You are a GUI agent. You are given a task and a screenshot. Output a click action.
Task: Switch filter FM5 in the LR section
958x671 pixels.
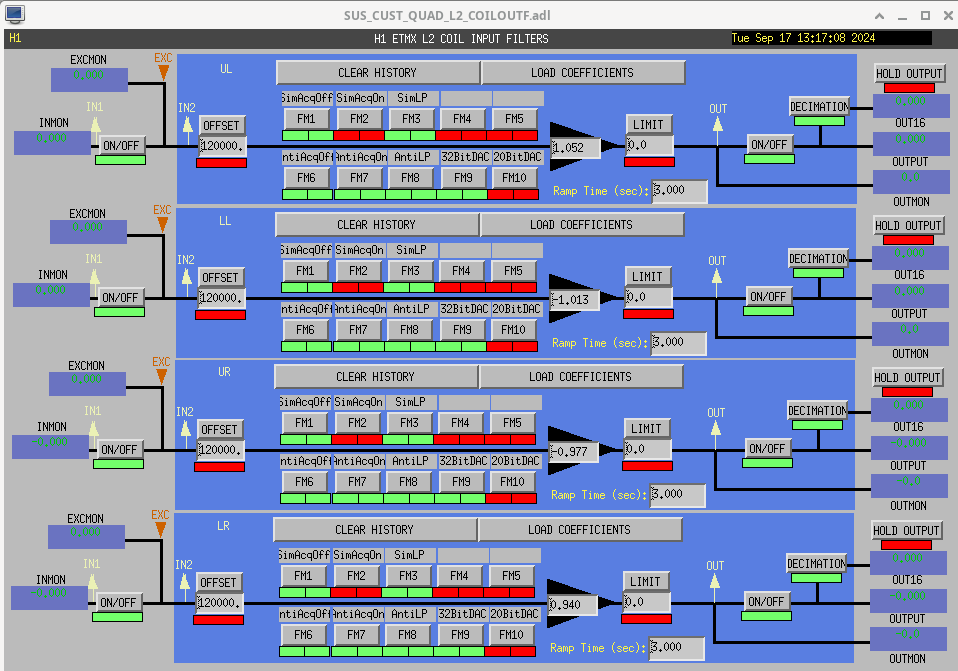tap(511, 576)
